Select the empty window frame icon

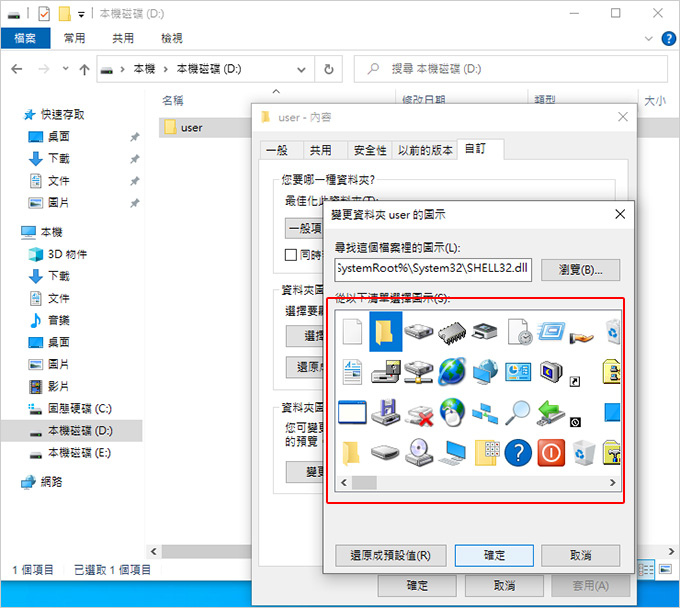pyautogui.click(x=352, y=412)
